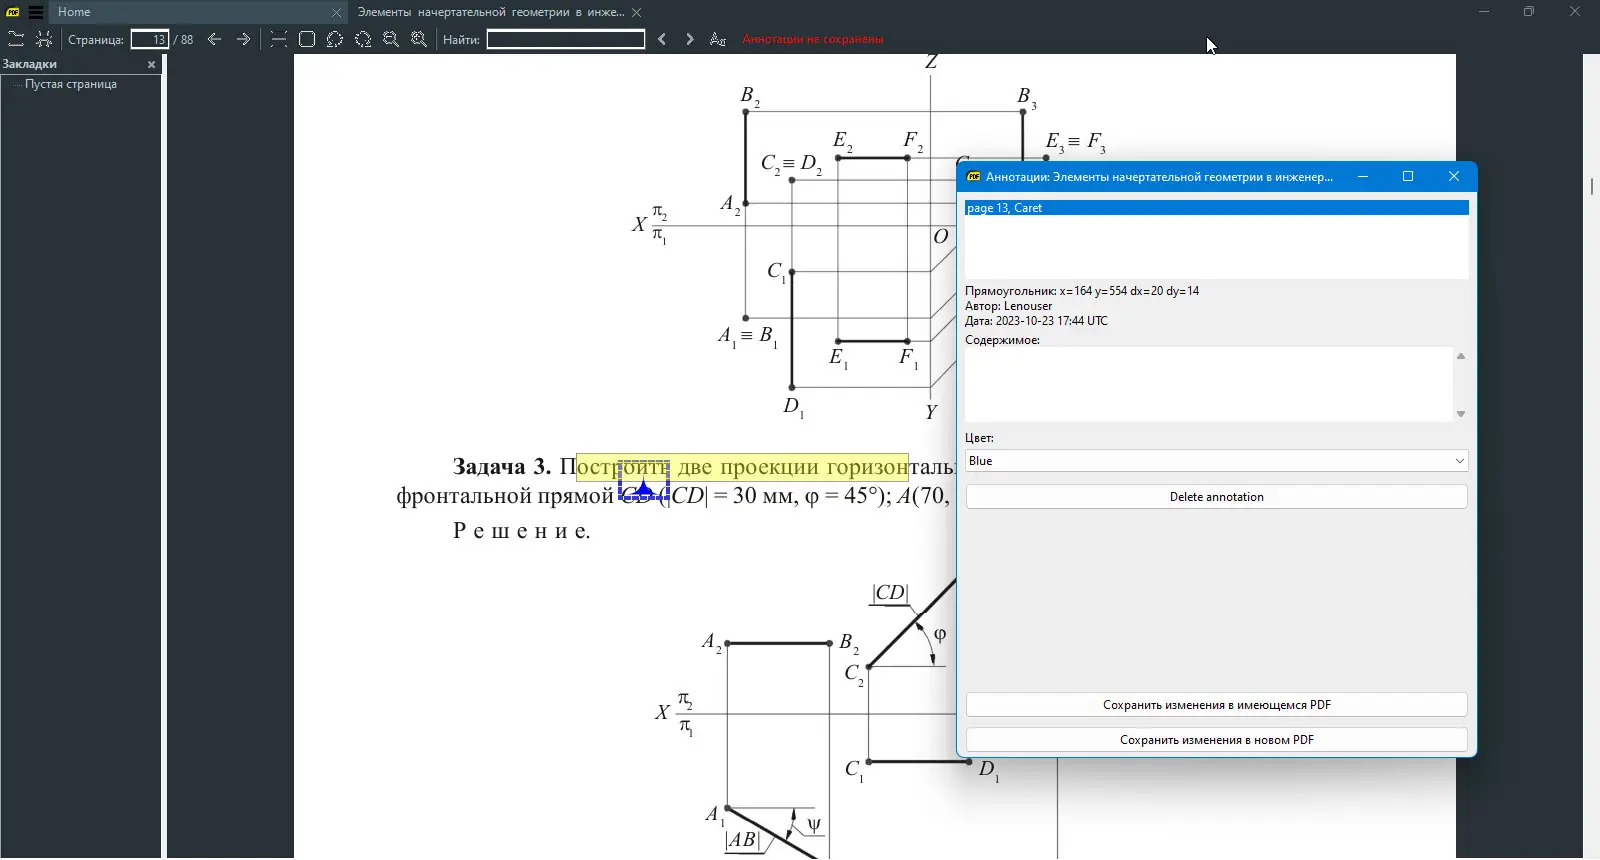Image resolution: width=1600 pixels, height=860 pixels.
Task: Go to next page arrow
Action: tap(243, 40)
